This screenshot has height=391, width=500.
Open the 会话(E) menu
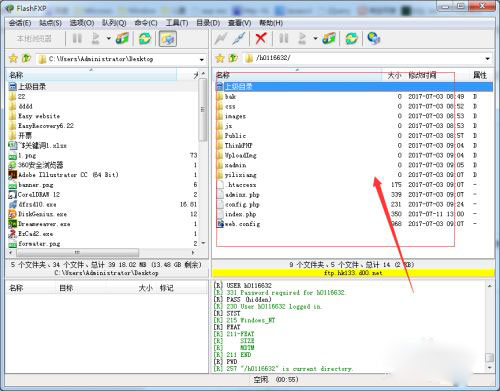click(x=20, y=23)
